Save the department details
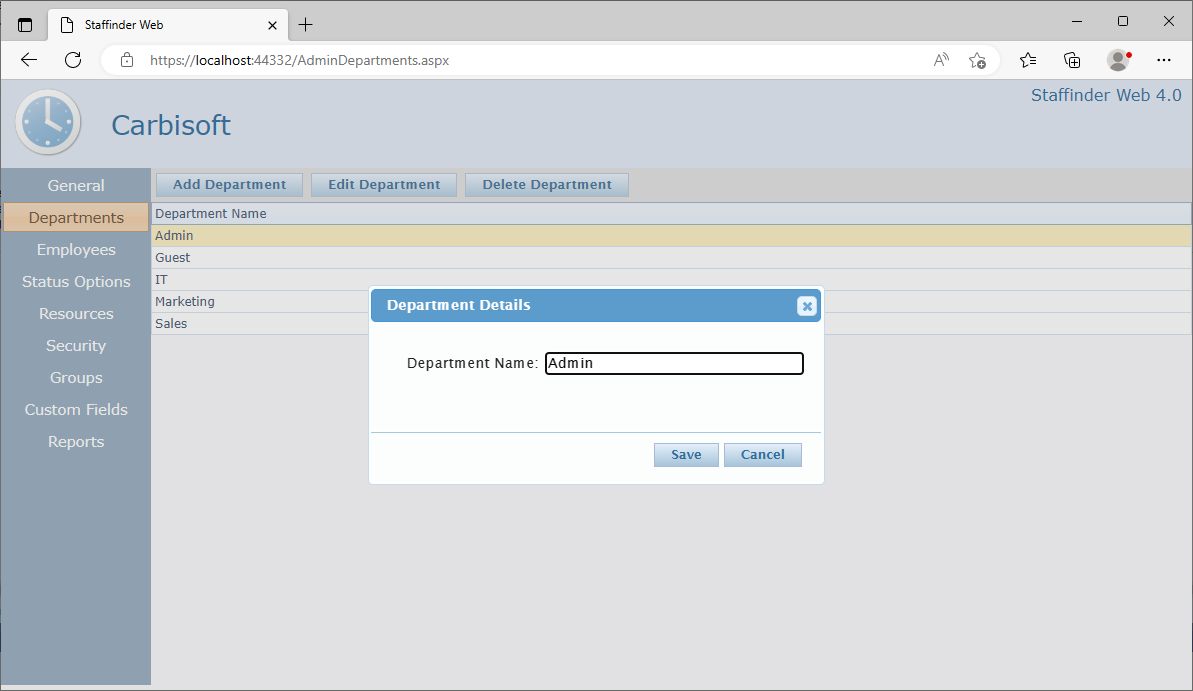The image size is (1193, 691). point(686,455)
